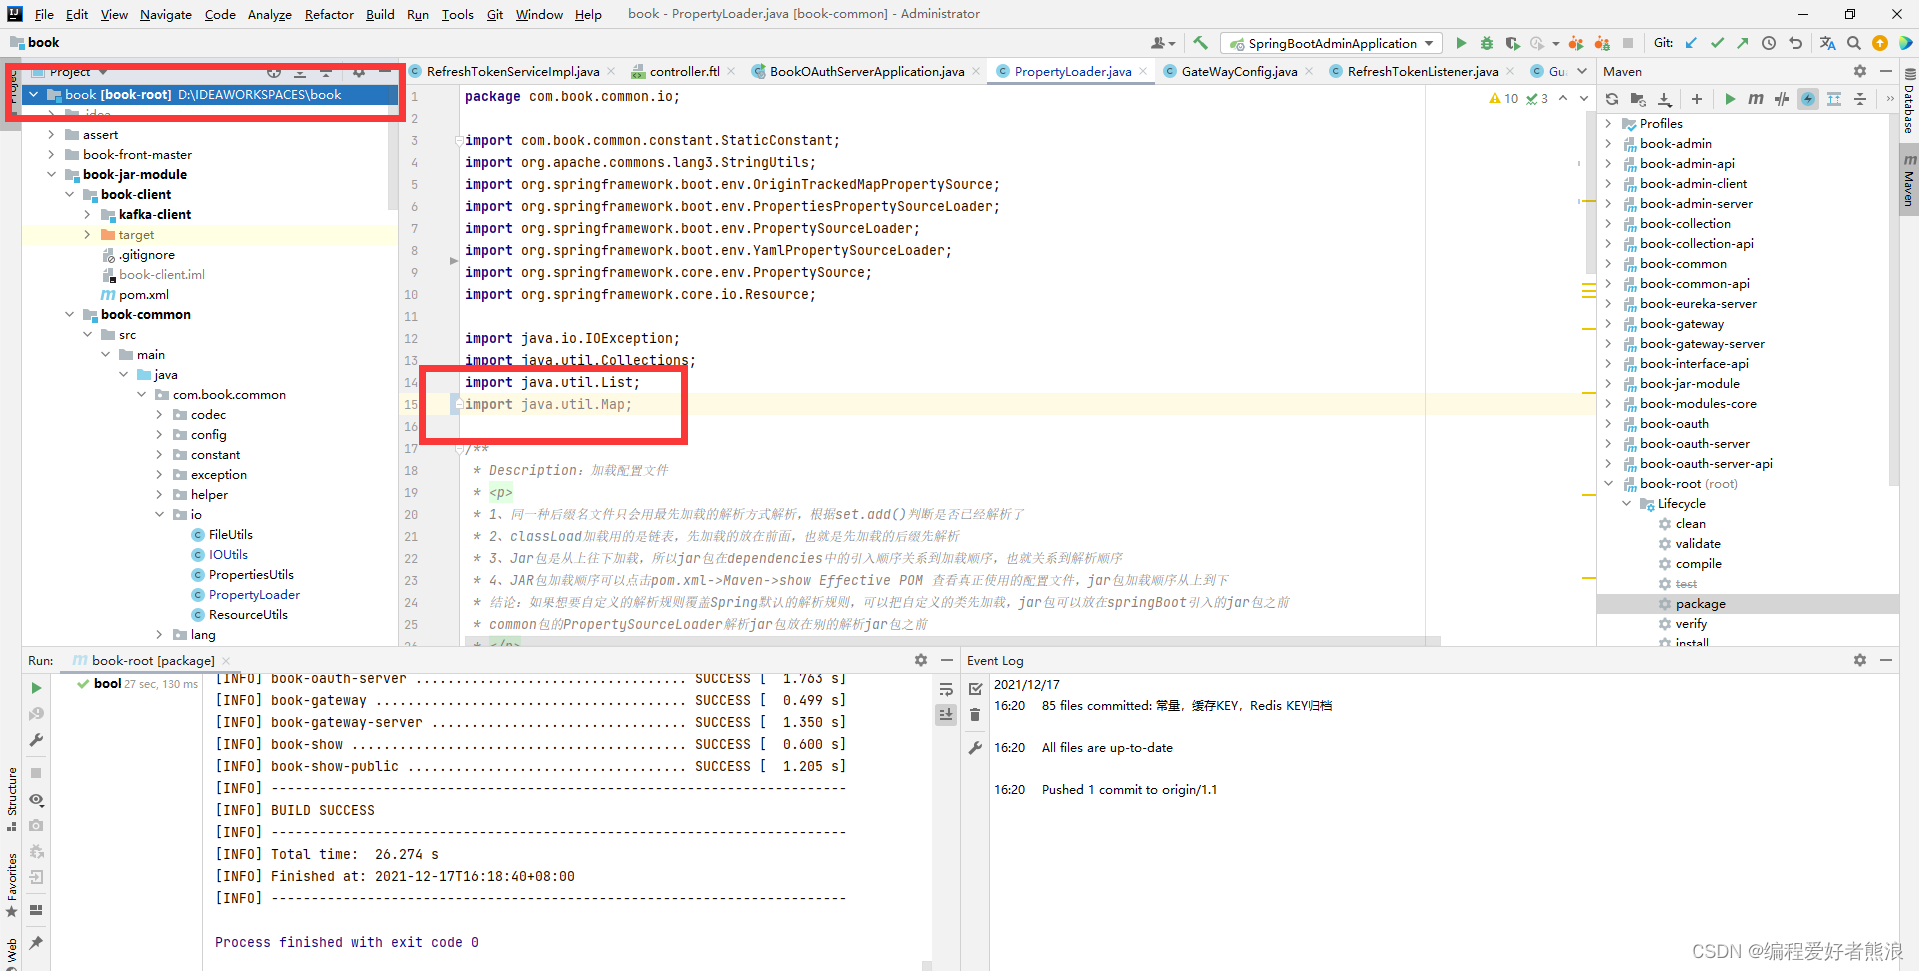Build project with the hammer icon
The image size is (1919, 971).
pos(1200,43)
